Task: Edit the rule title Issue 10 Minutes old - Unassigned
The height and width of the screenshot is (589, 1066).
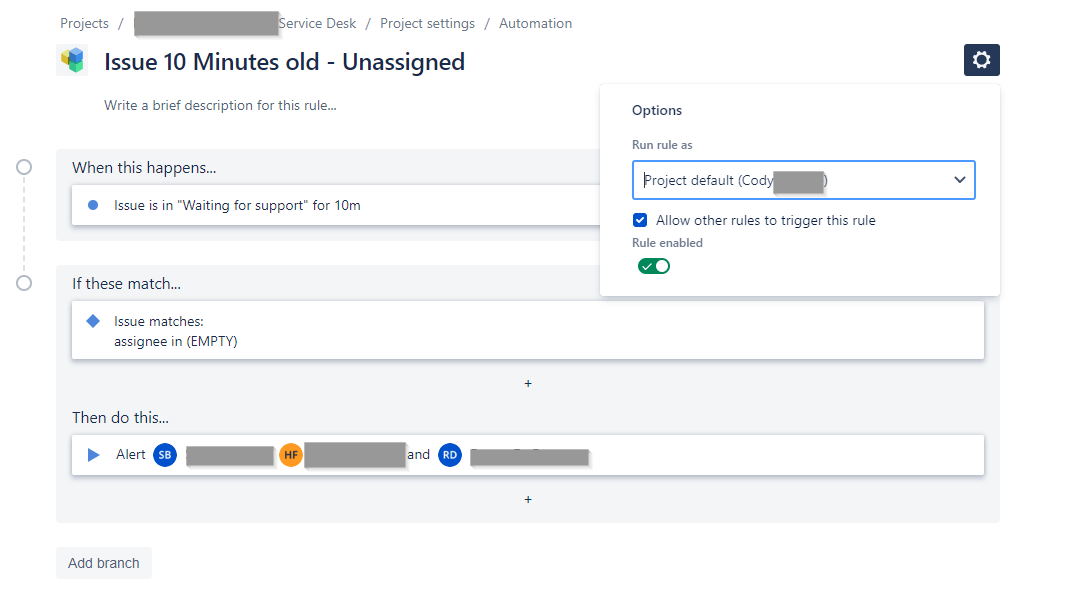Action: pos(284,62)
